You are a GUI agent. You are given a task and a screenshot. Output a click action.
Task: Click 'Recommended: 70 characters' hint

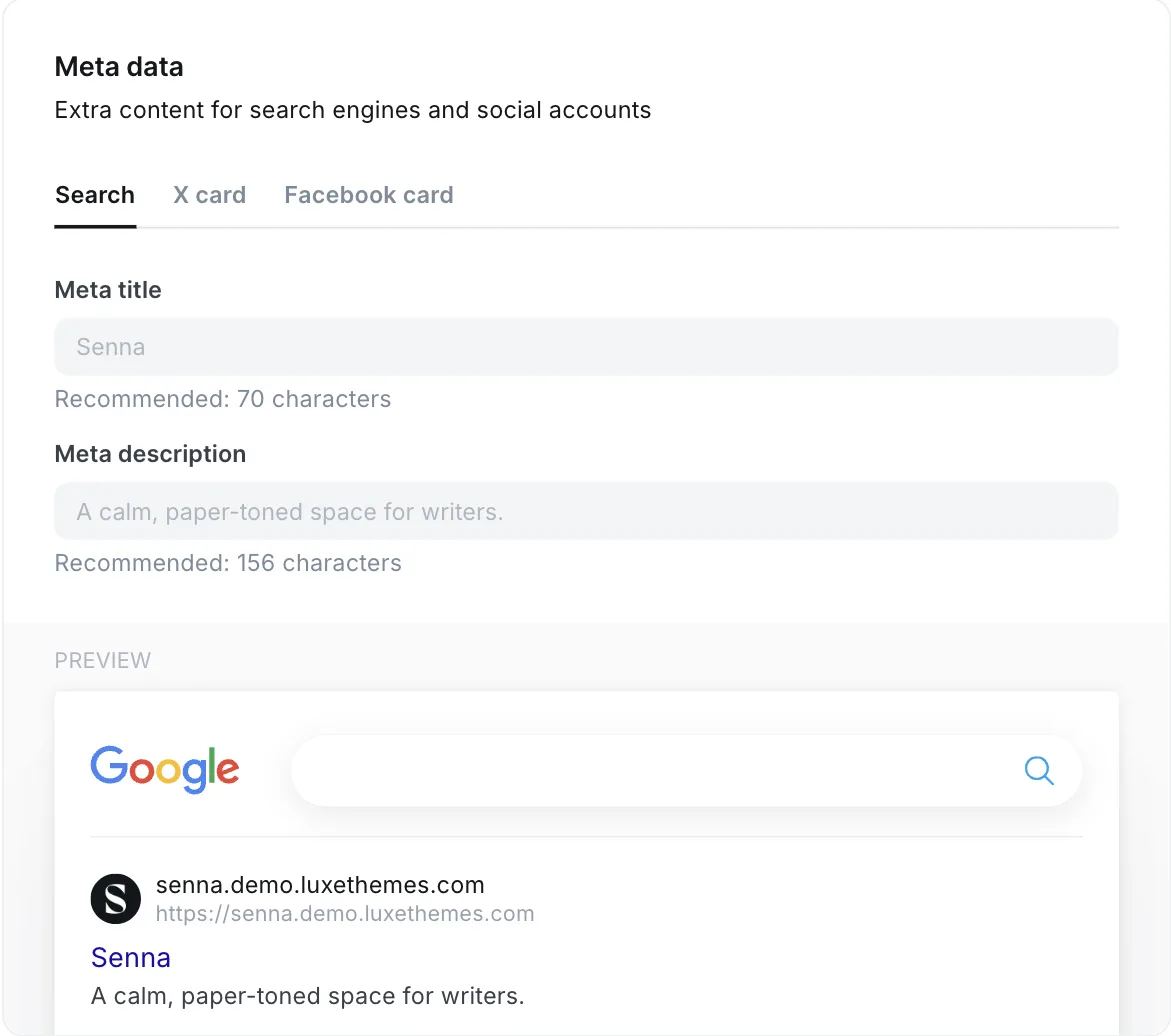click(223, 399)
